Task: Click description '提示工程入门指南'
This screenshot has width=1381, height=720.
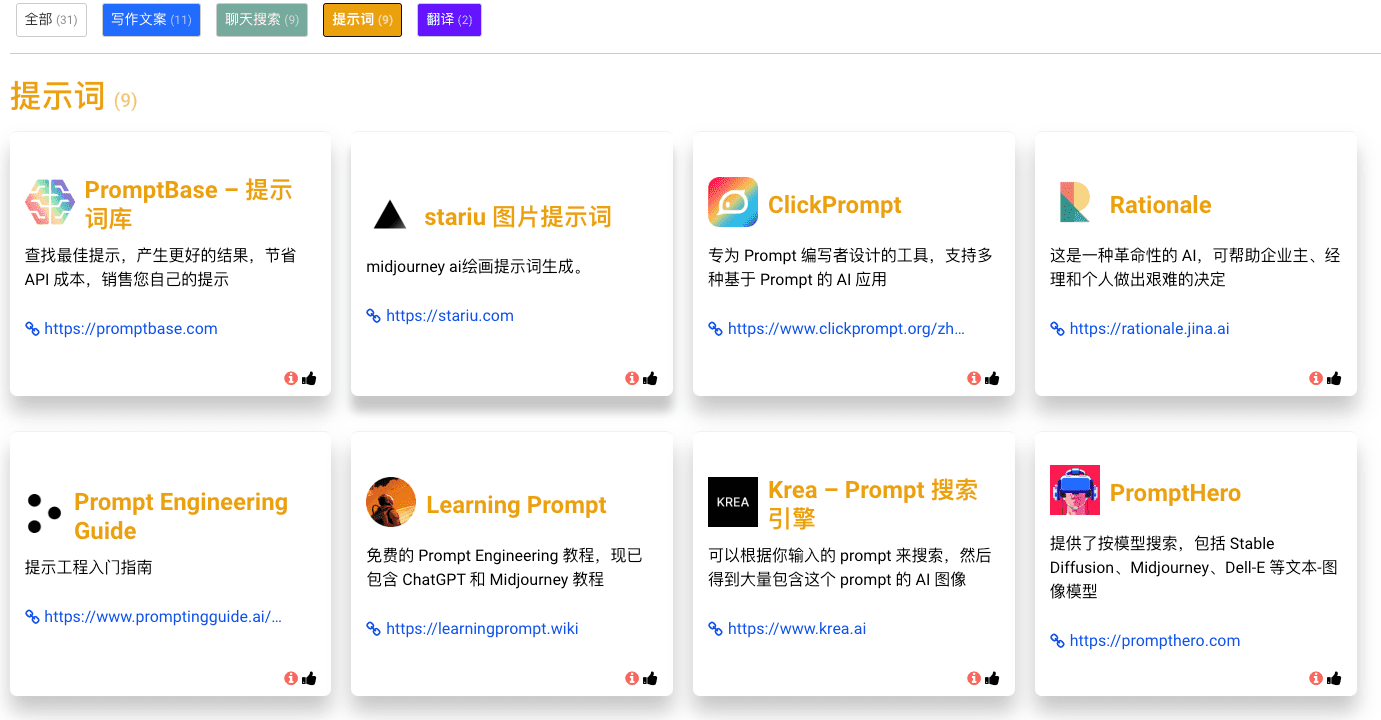Action: click(x=89, y=567)
